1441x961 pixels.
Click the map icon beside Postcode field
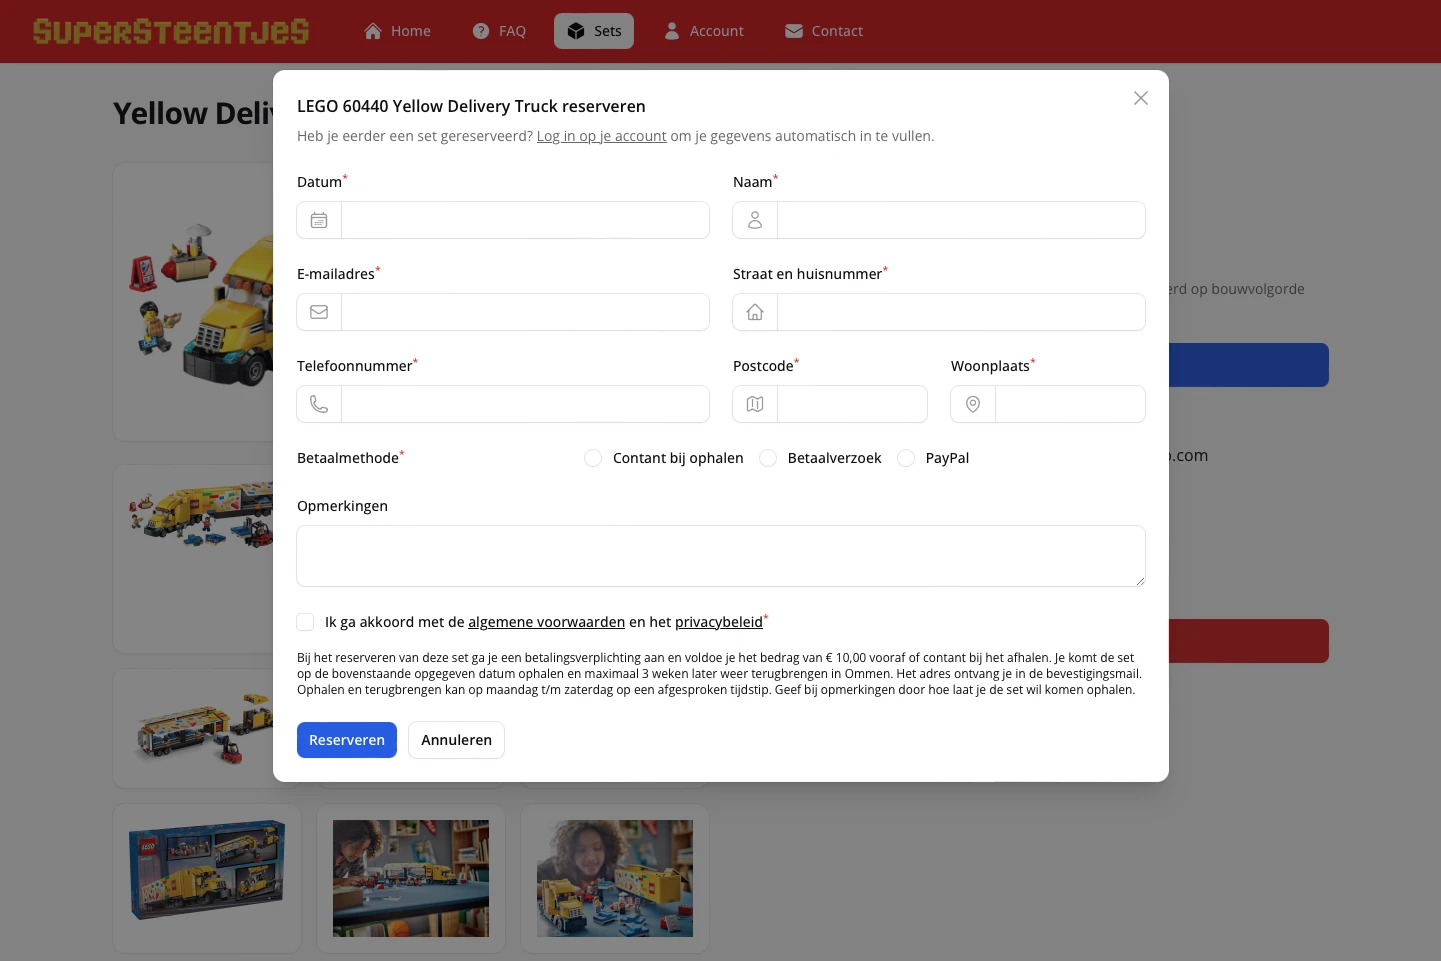755,404
